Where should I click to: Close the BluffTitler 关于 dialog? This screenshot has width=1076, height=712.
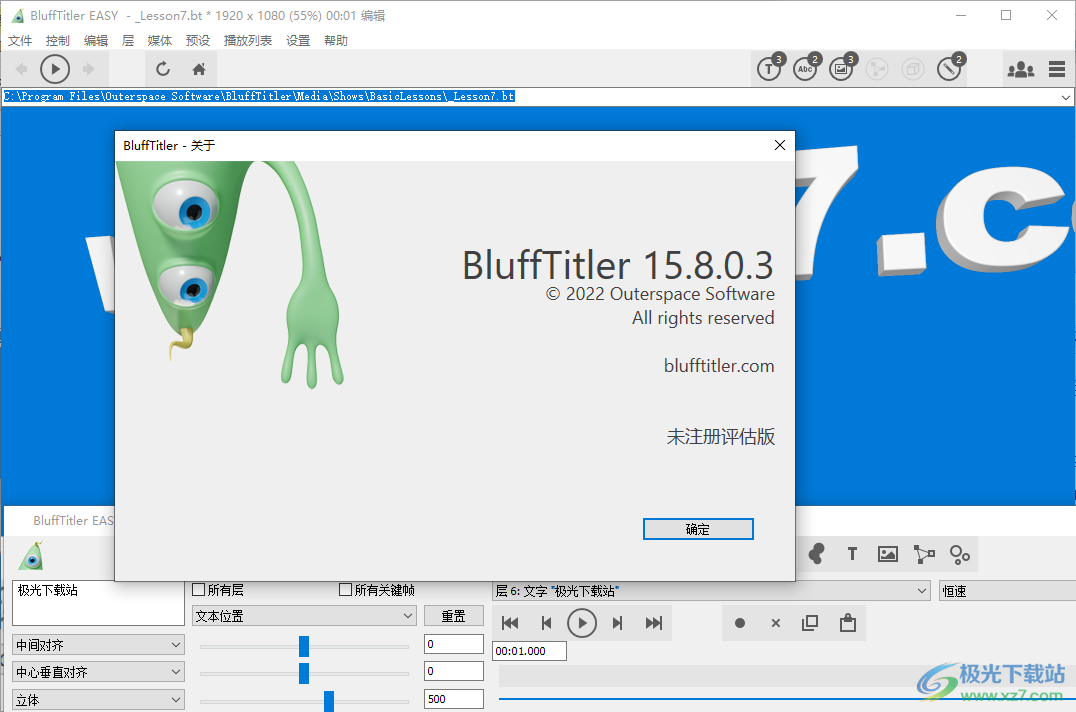point(780,145)
